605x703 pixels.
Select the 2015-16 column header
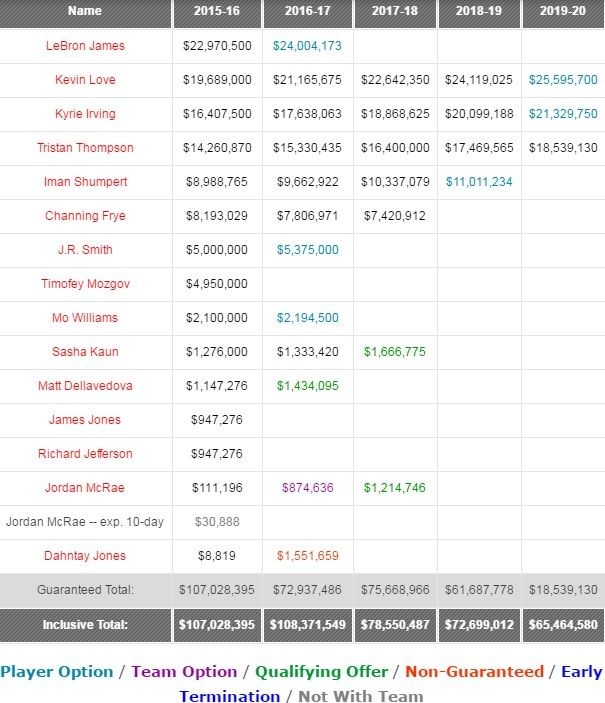[x=217, y=12]
